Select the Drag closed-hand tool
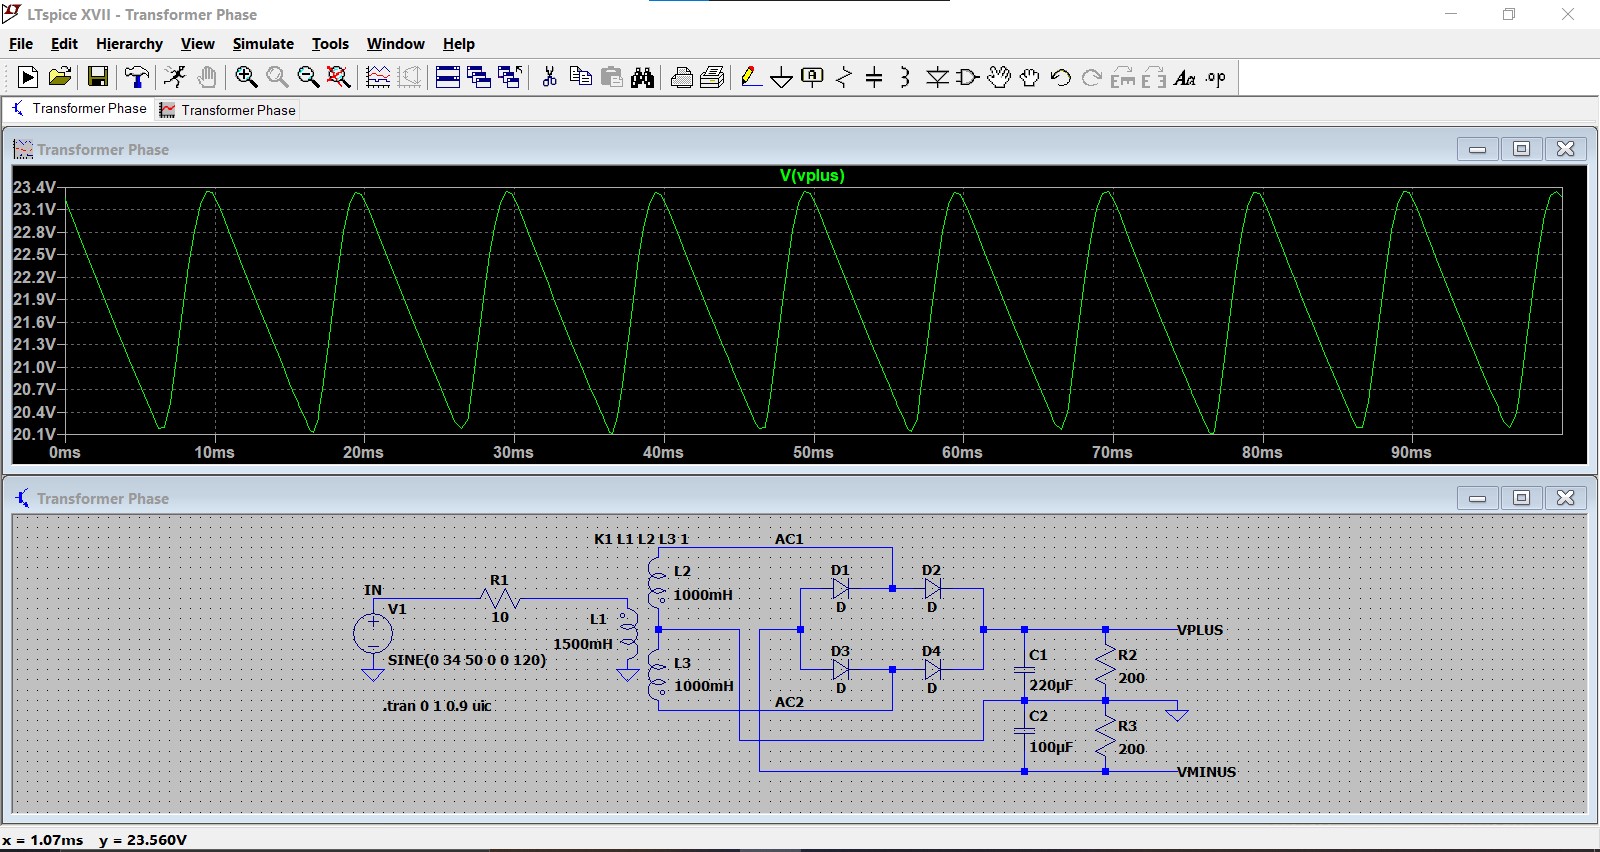1600x852 pixels. pyautogui.click(x=1030, y=77)
